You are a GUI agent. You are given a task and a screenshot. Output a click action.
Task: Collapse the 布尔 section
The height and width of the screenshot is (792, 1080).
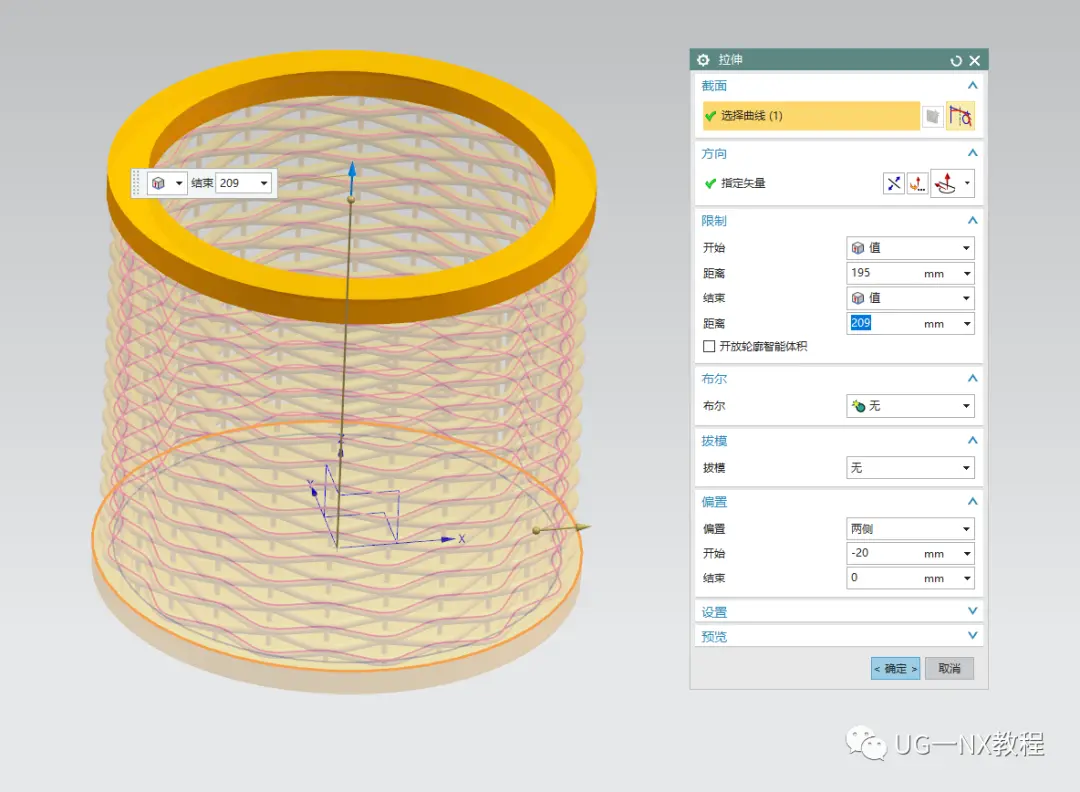973,378
